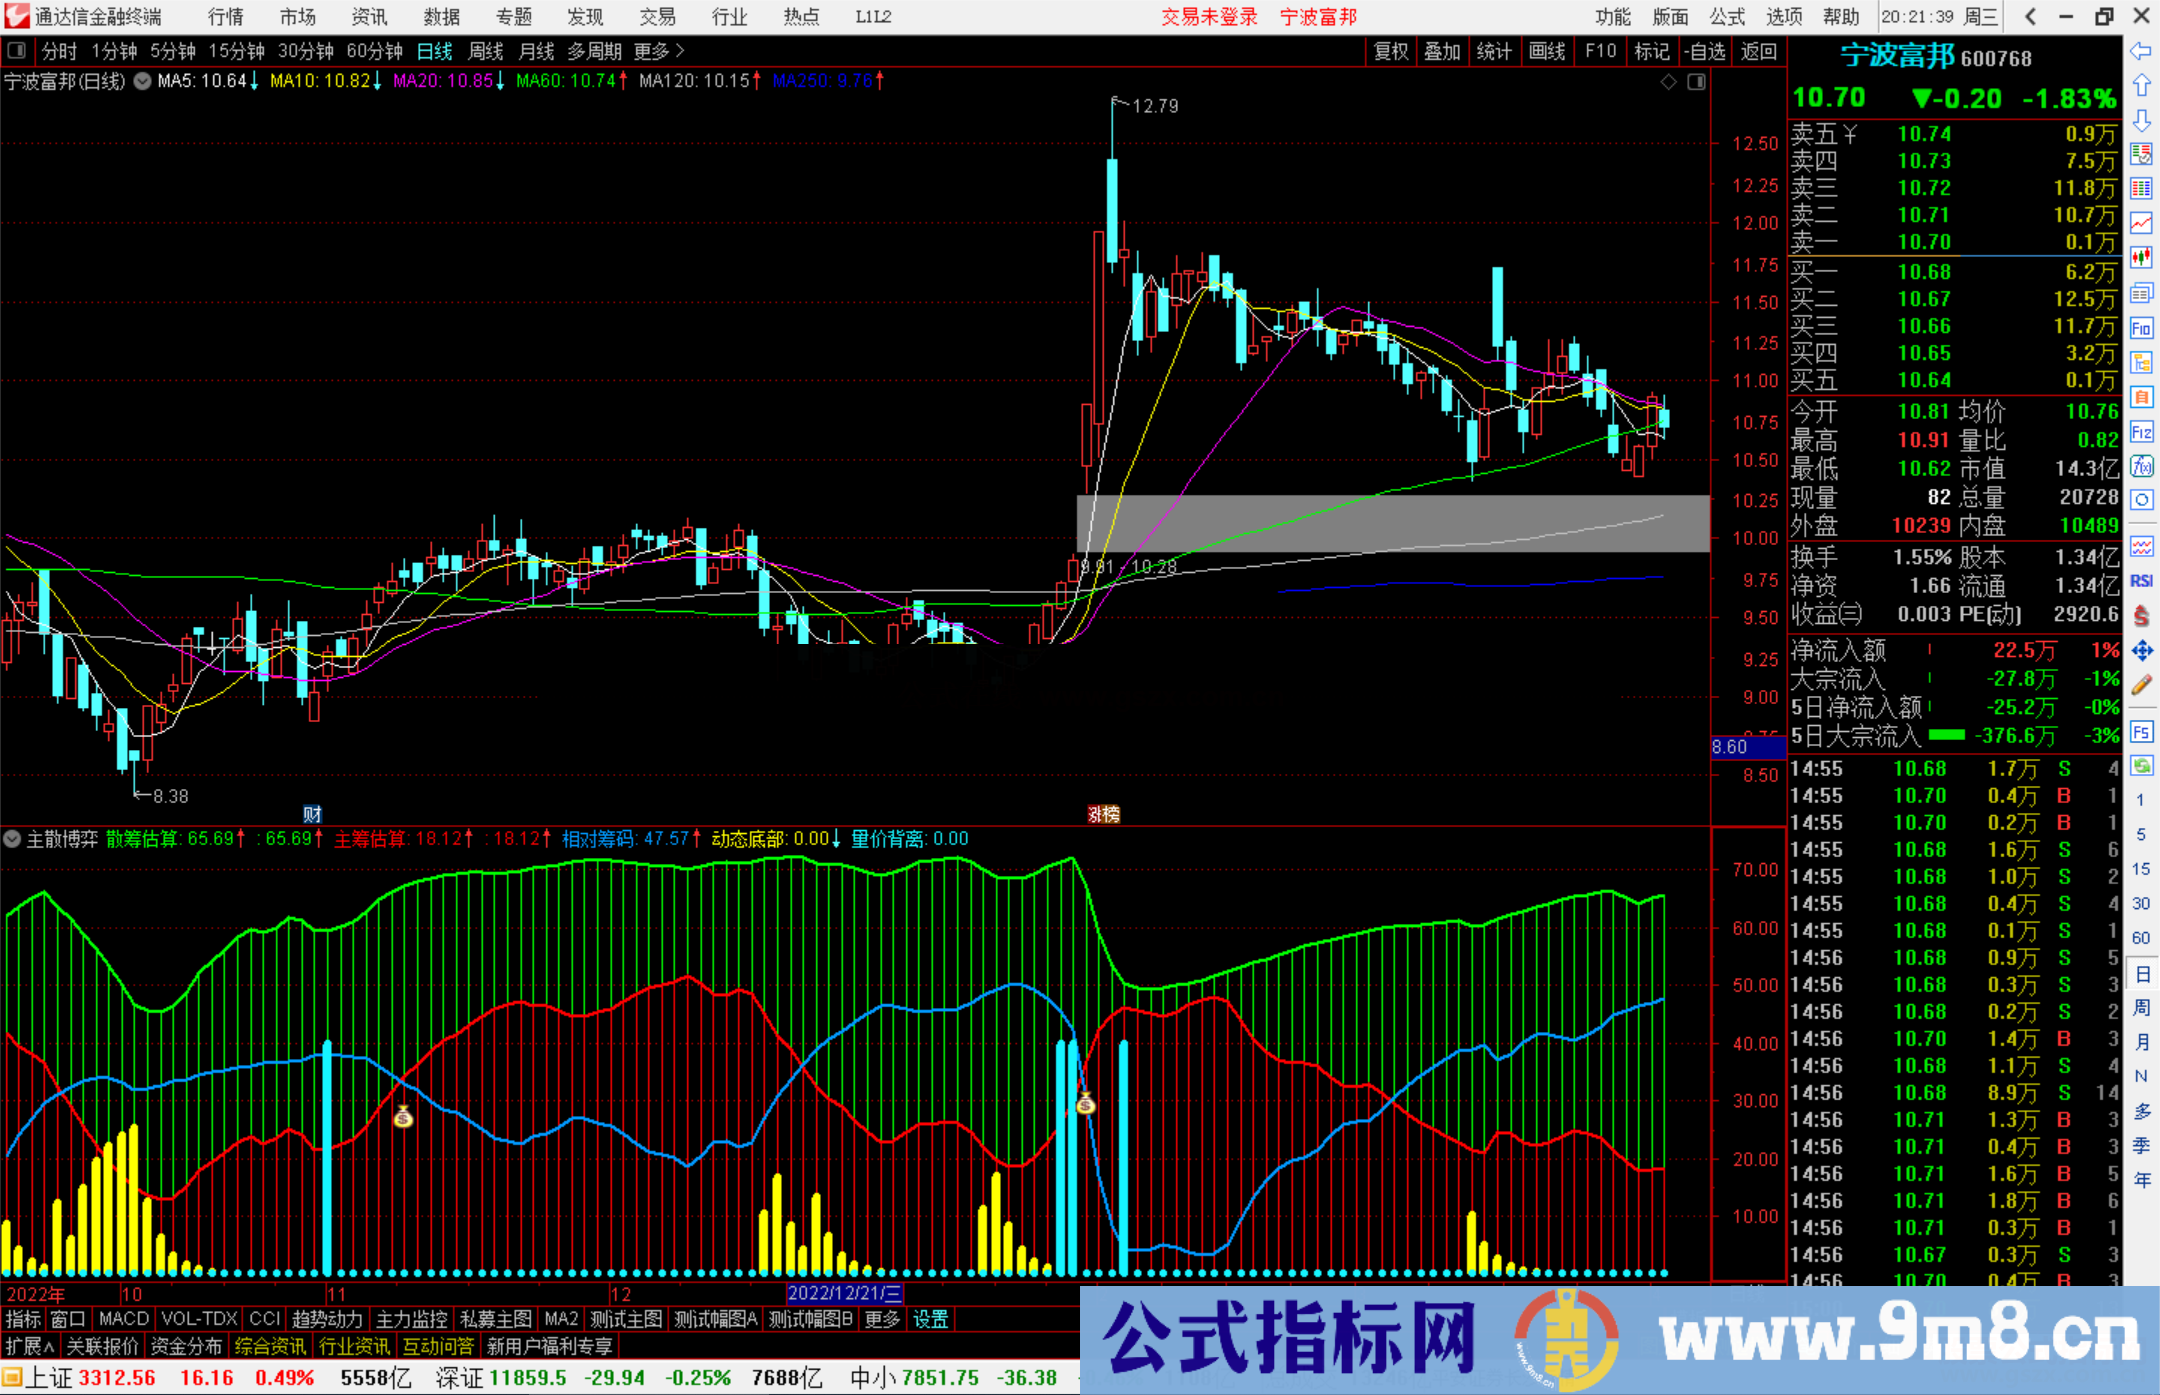Switch to the MACD indicator tab
Screen dimensions: 2160x1395
coord(123,1320)
